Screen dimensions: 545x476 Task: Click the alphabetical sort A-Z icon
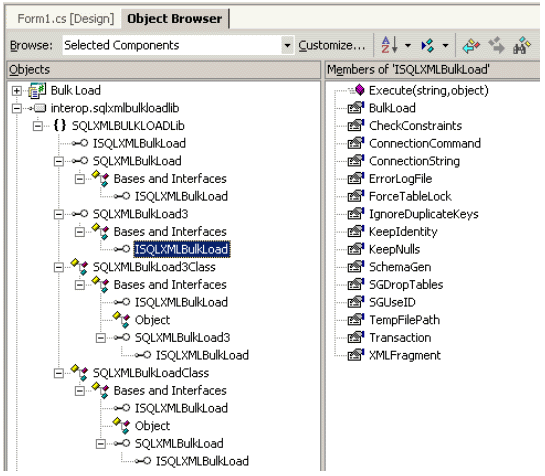[389, 45]
